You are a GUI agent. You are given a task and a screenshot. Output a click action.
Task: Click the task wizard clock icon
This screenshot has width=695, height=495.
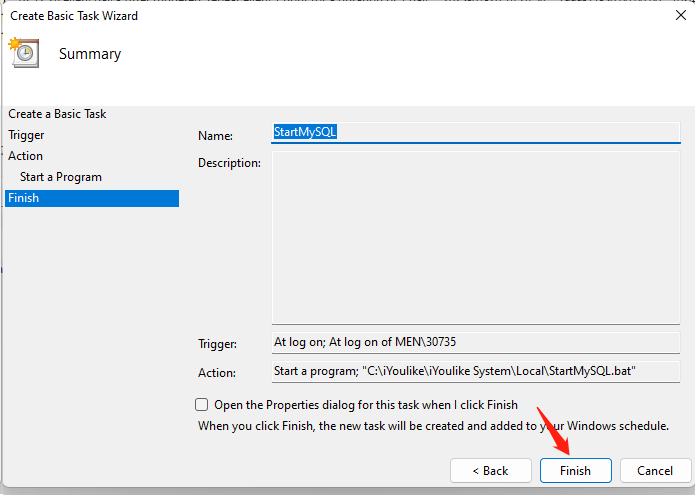[23, 53]
